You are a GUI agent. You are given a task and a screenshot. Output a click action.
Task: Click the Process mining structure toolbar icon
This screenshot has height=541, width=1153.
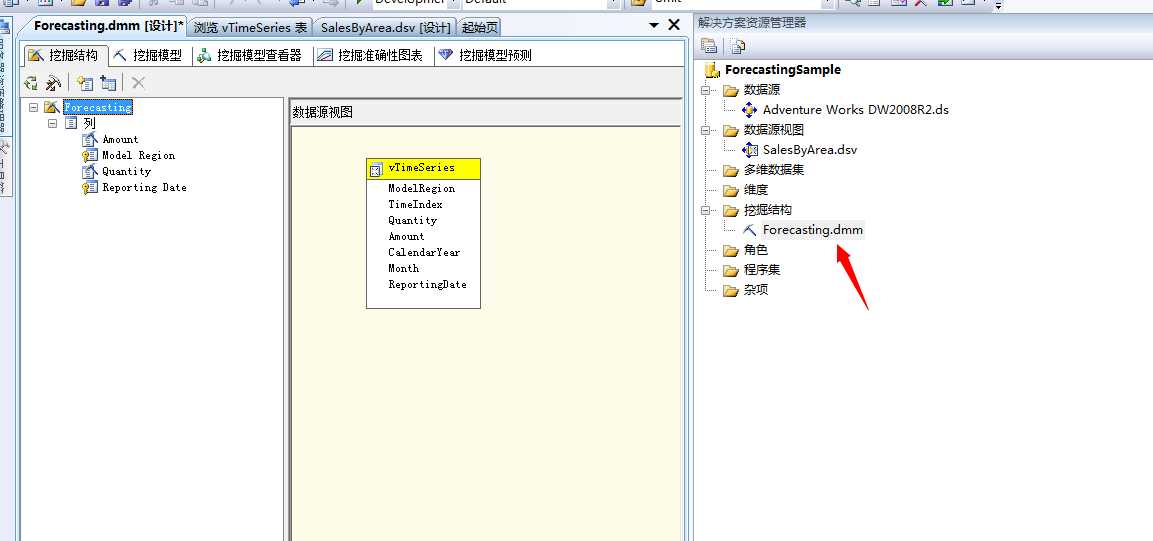[x=31, y=83]
